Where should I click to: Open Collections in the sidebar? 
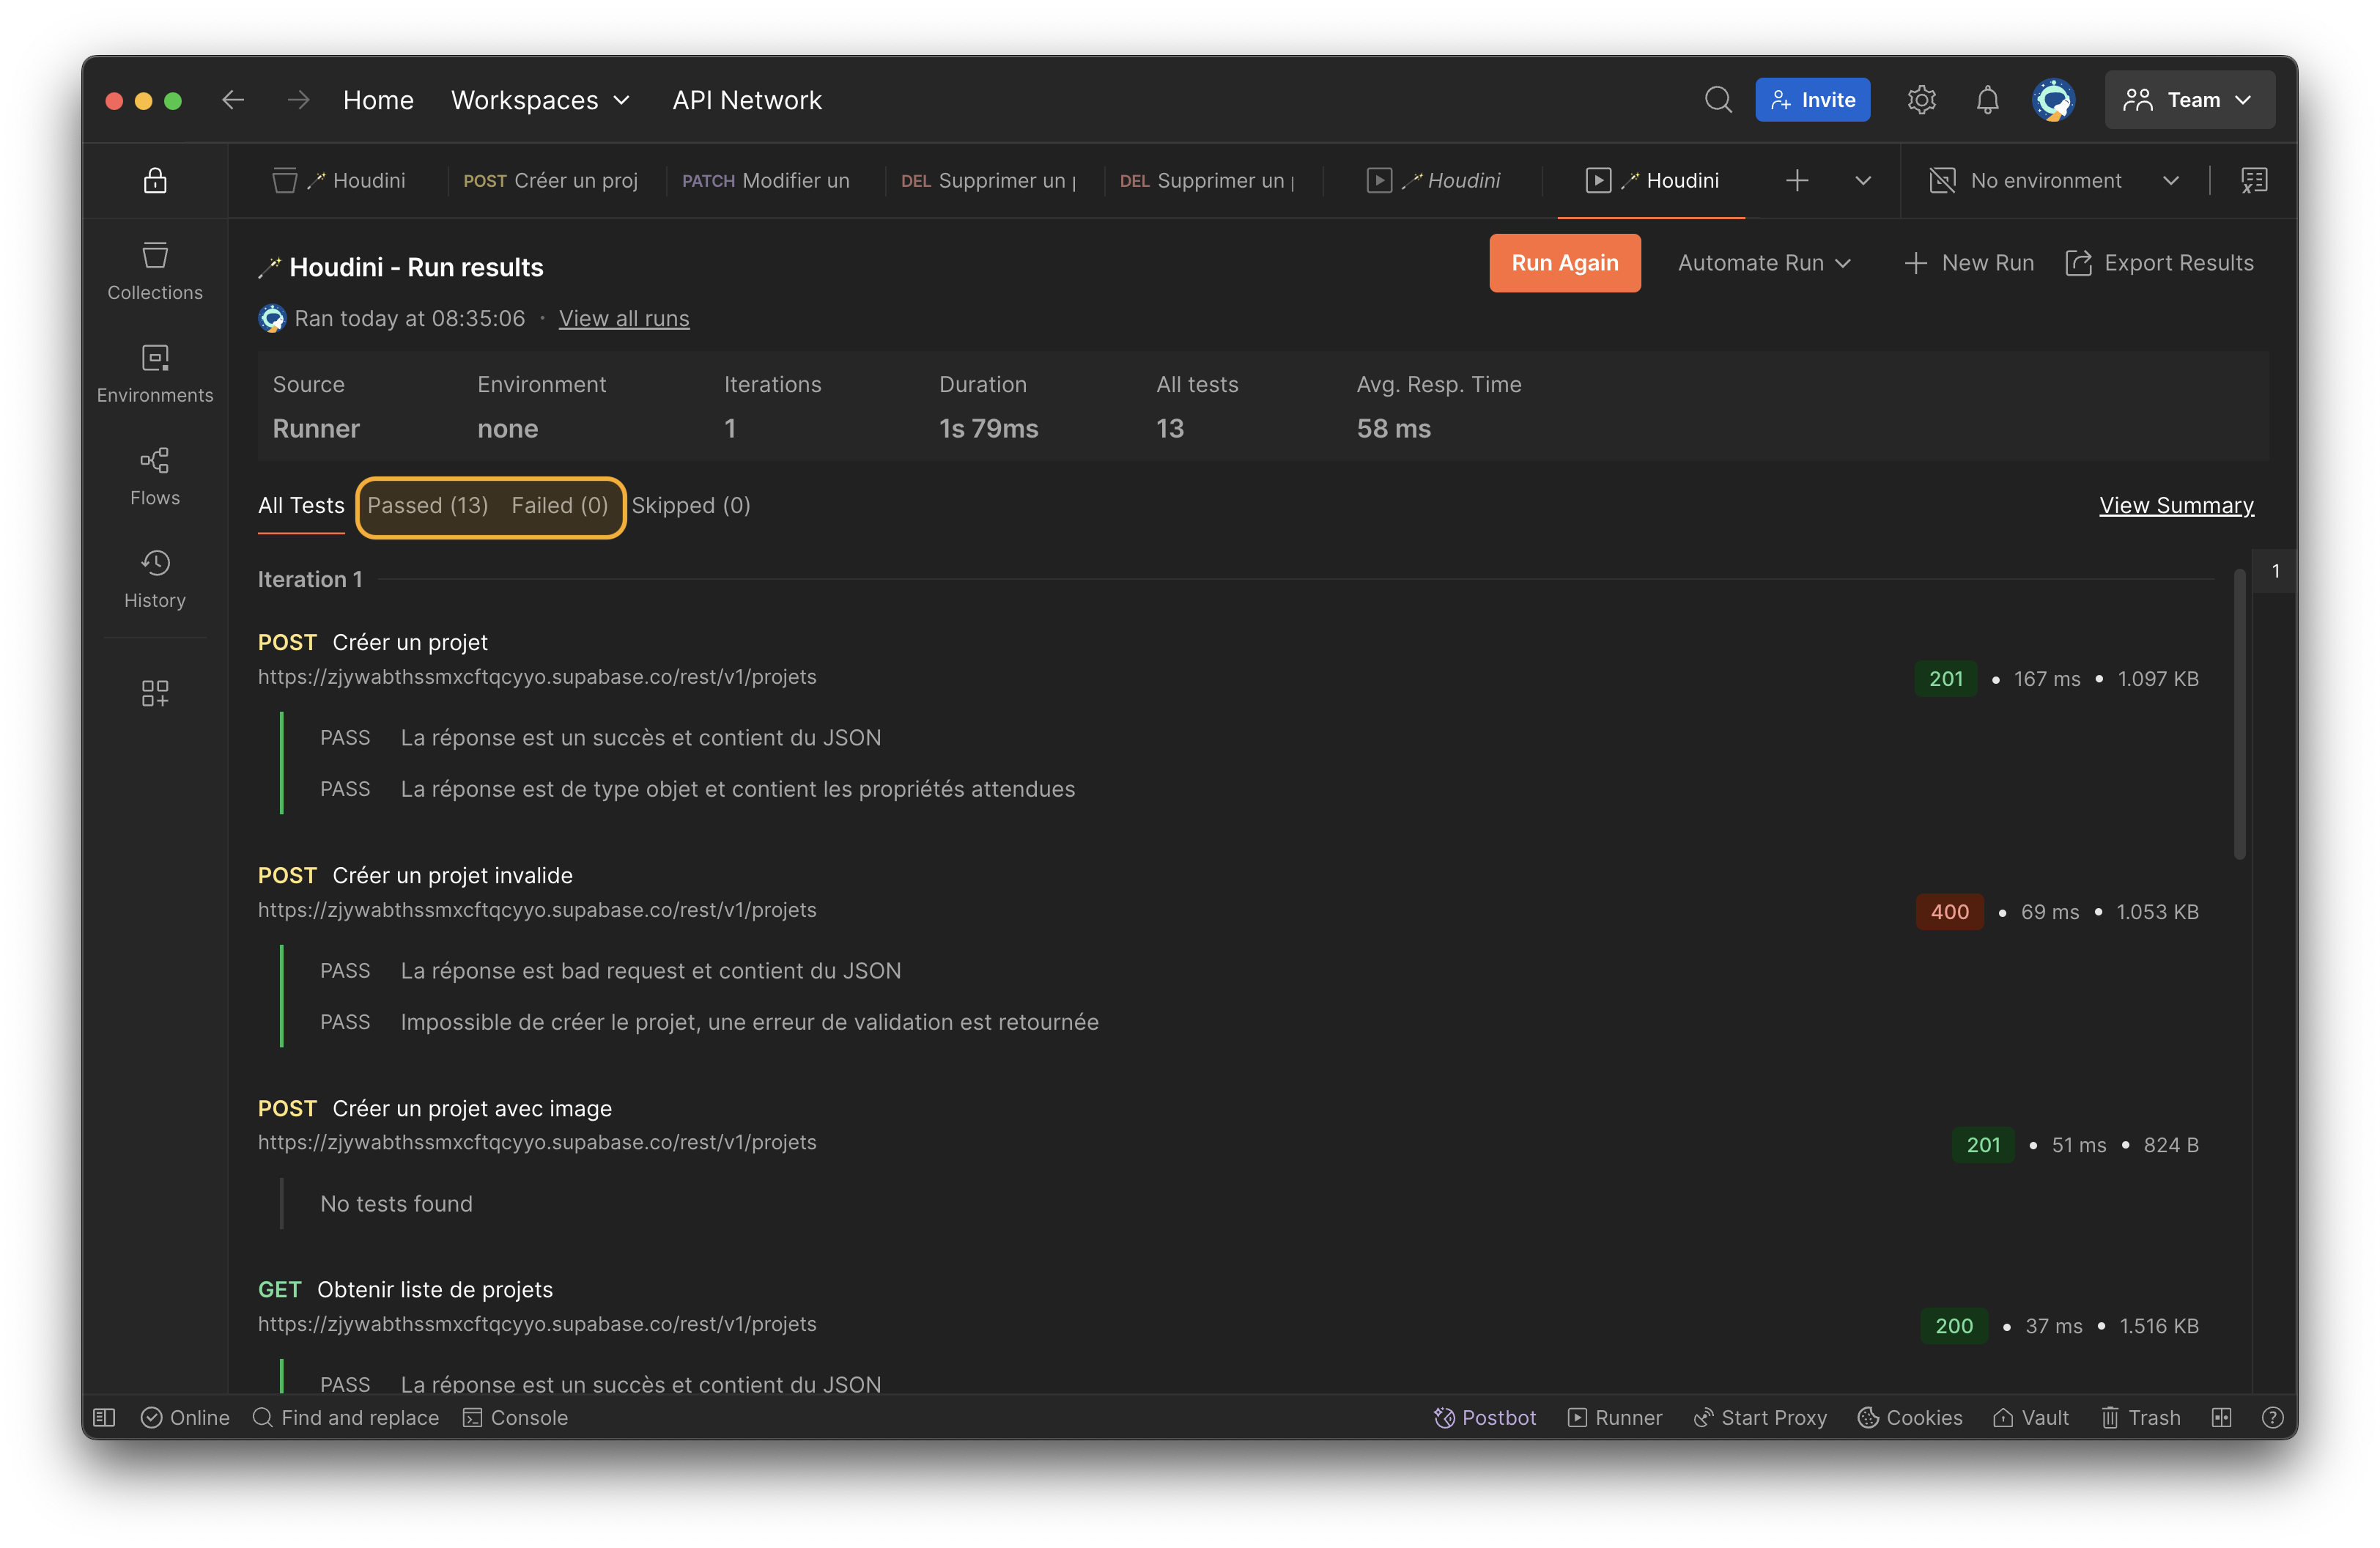click(x=155, y=271)
